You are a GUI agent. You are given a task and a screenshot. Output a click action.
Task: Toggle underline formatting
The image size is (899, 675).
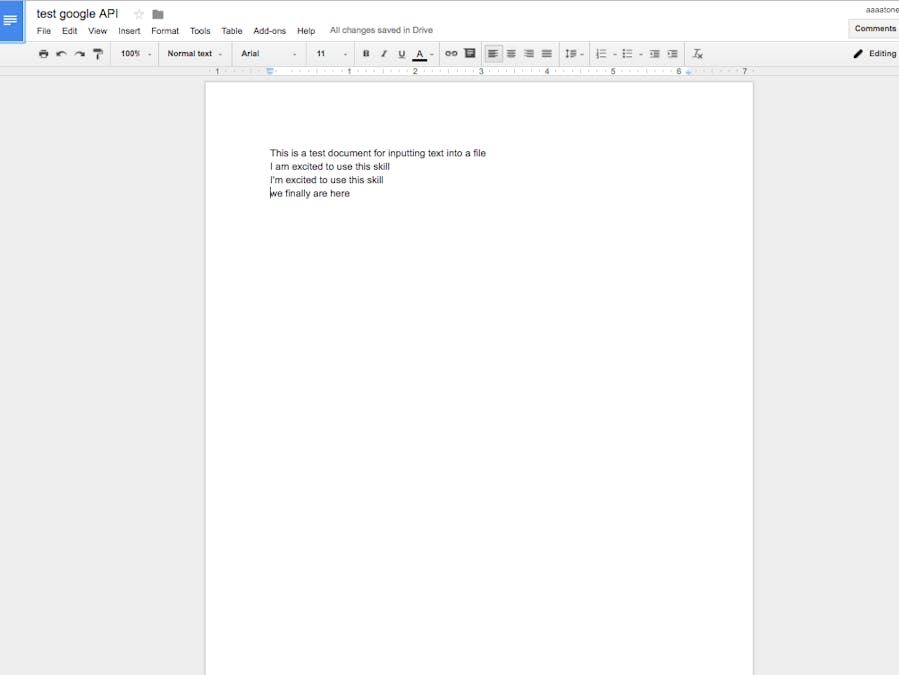(401, 54)
